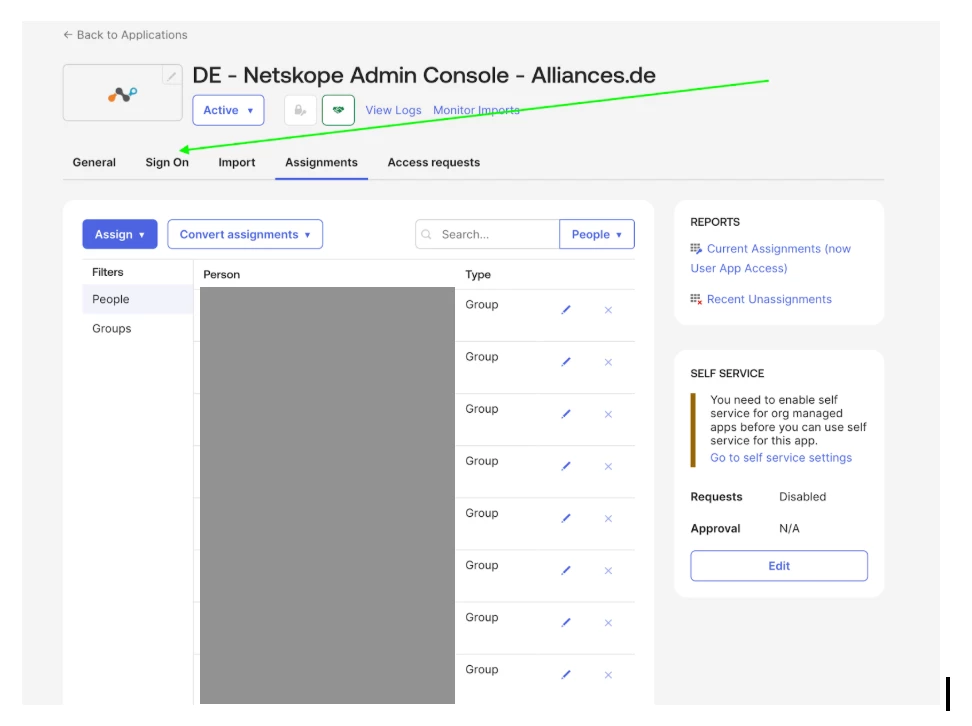Edit the third Group assignment
The image size is (972, 726).
point(566,414)
